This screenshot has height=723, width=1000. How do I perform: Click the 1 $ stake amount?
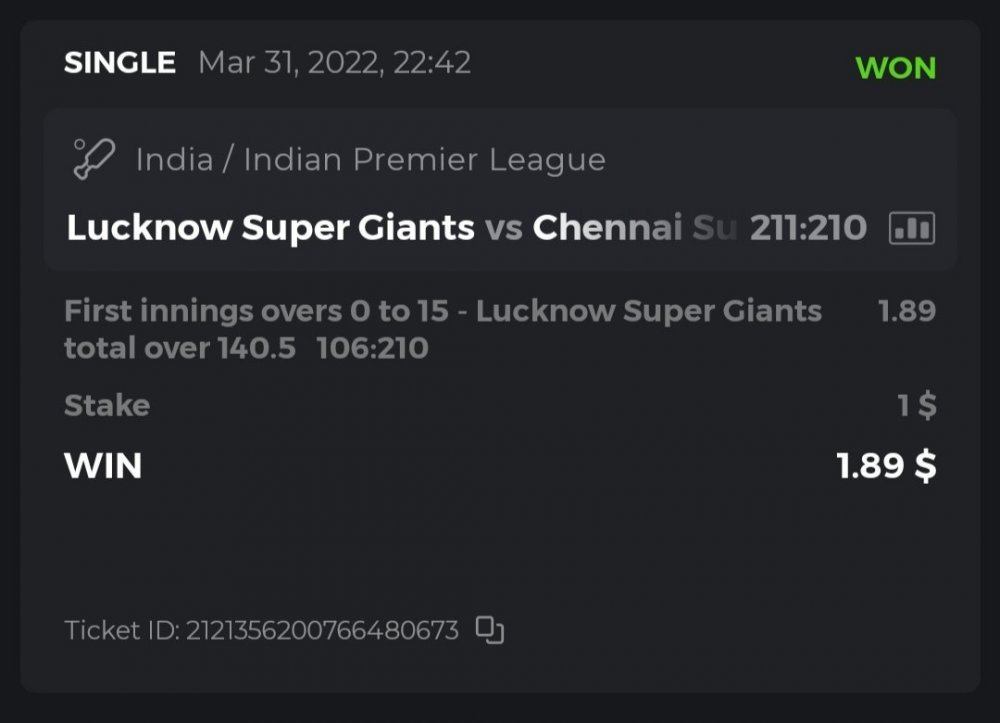click(917, 406)
